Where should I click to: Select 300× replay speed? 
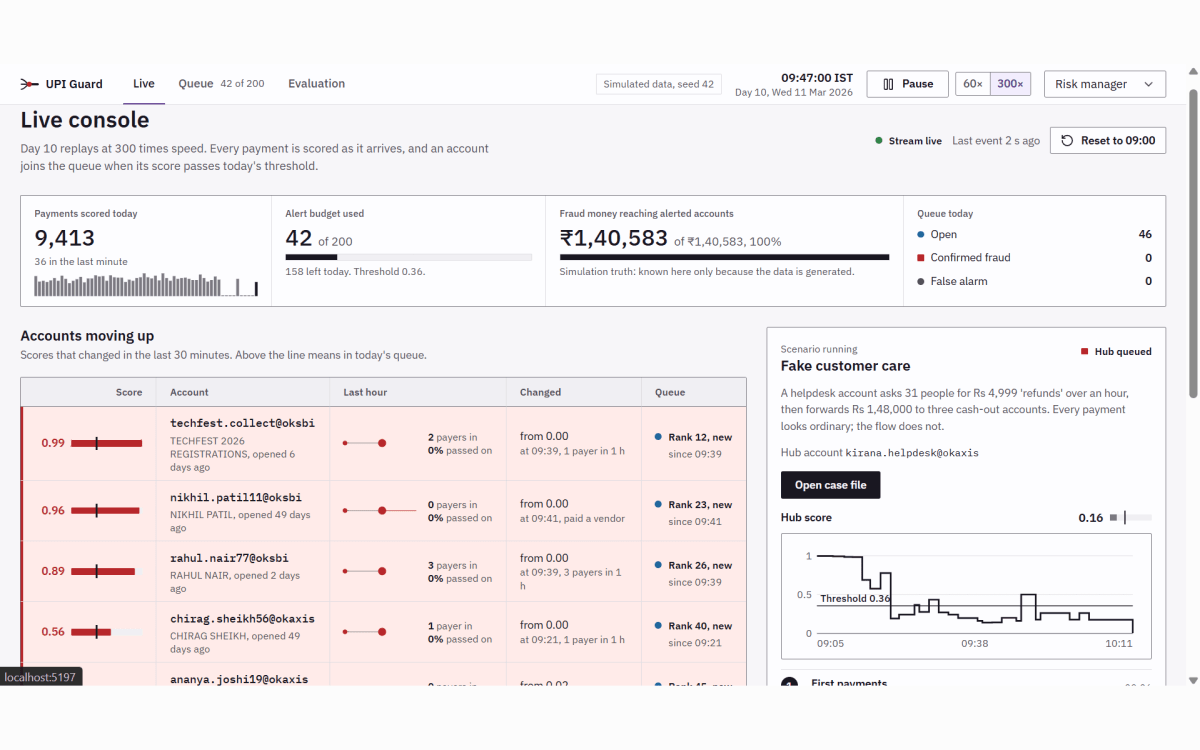[1010, 84]
